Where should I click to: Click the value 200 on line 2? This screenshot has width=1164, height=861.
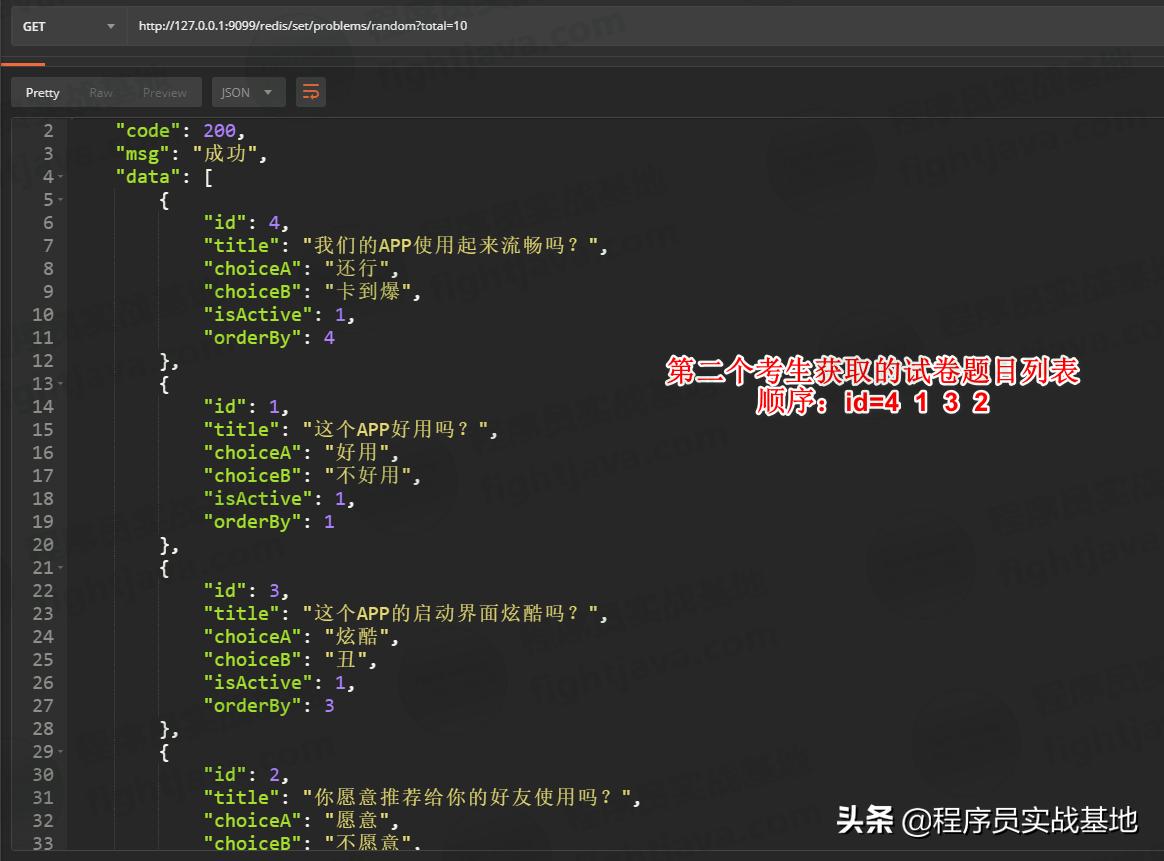(219, 131)
